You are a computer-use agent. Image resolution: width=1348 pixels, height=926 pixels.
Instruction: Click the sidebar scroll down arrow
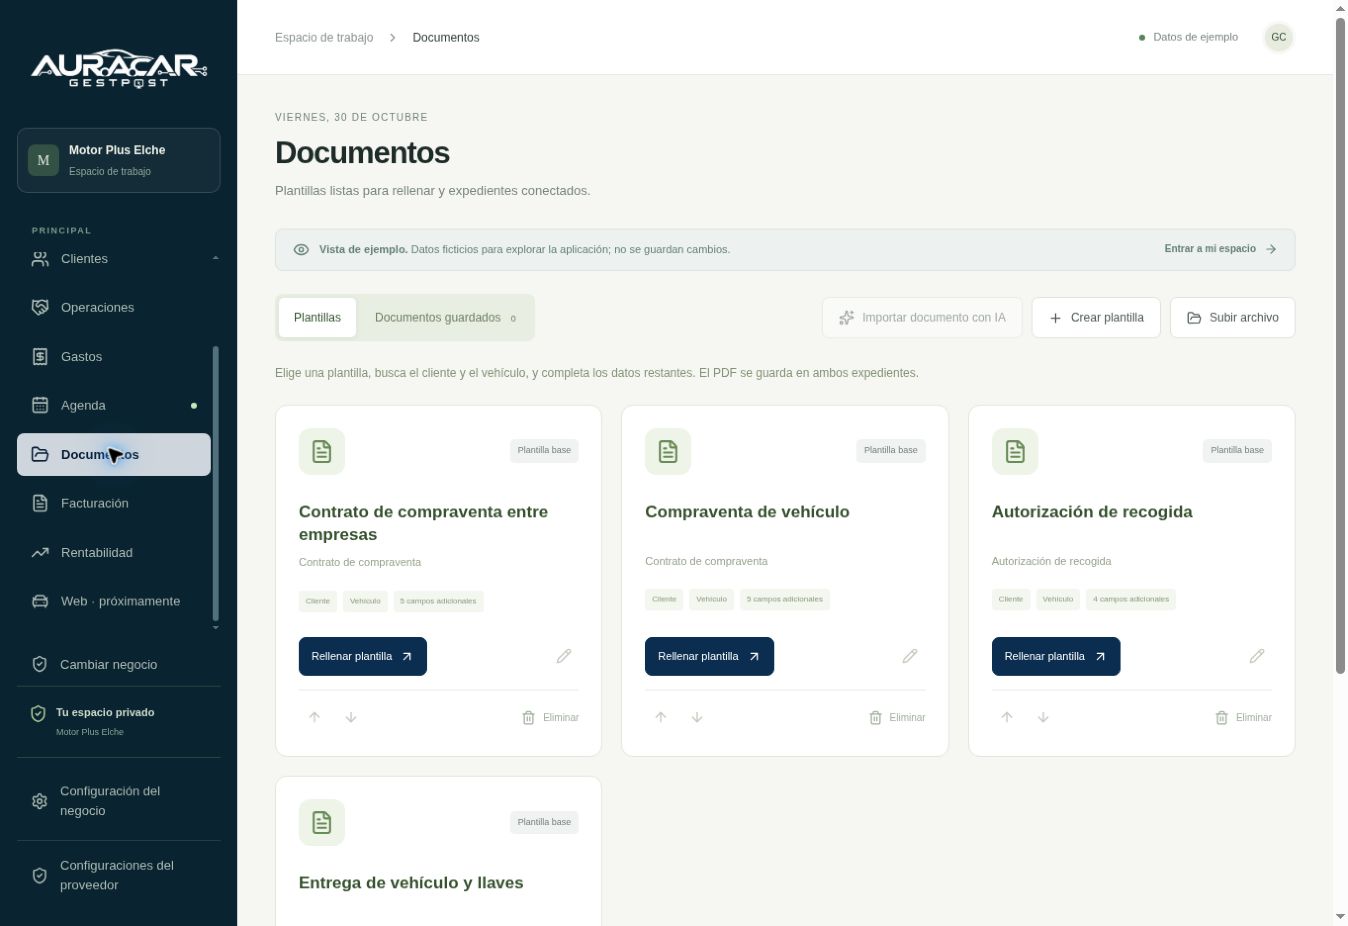point(215,627)
